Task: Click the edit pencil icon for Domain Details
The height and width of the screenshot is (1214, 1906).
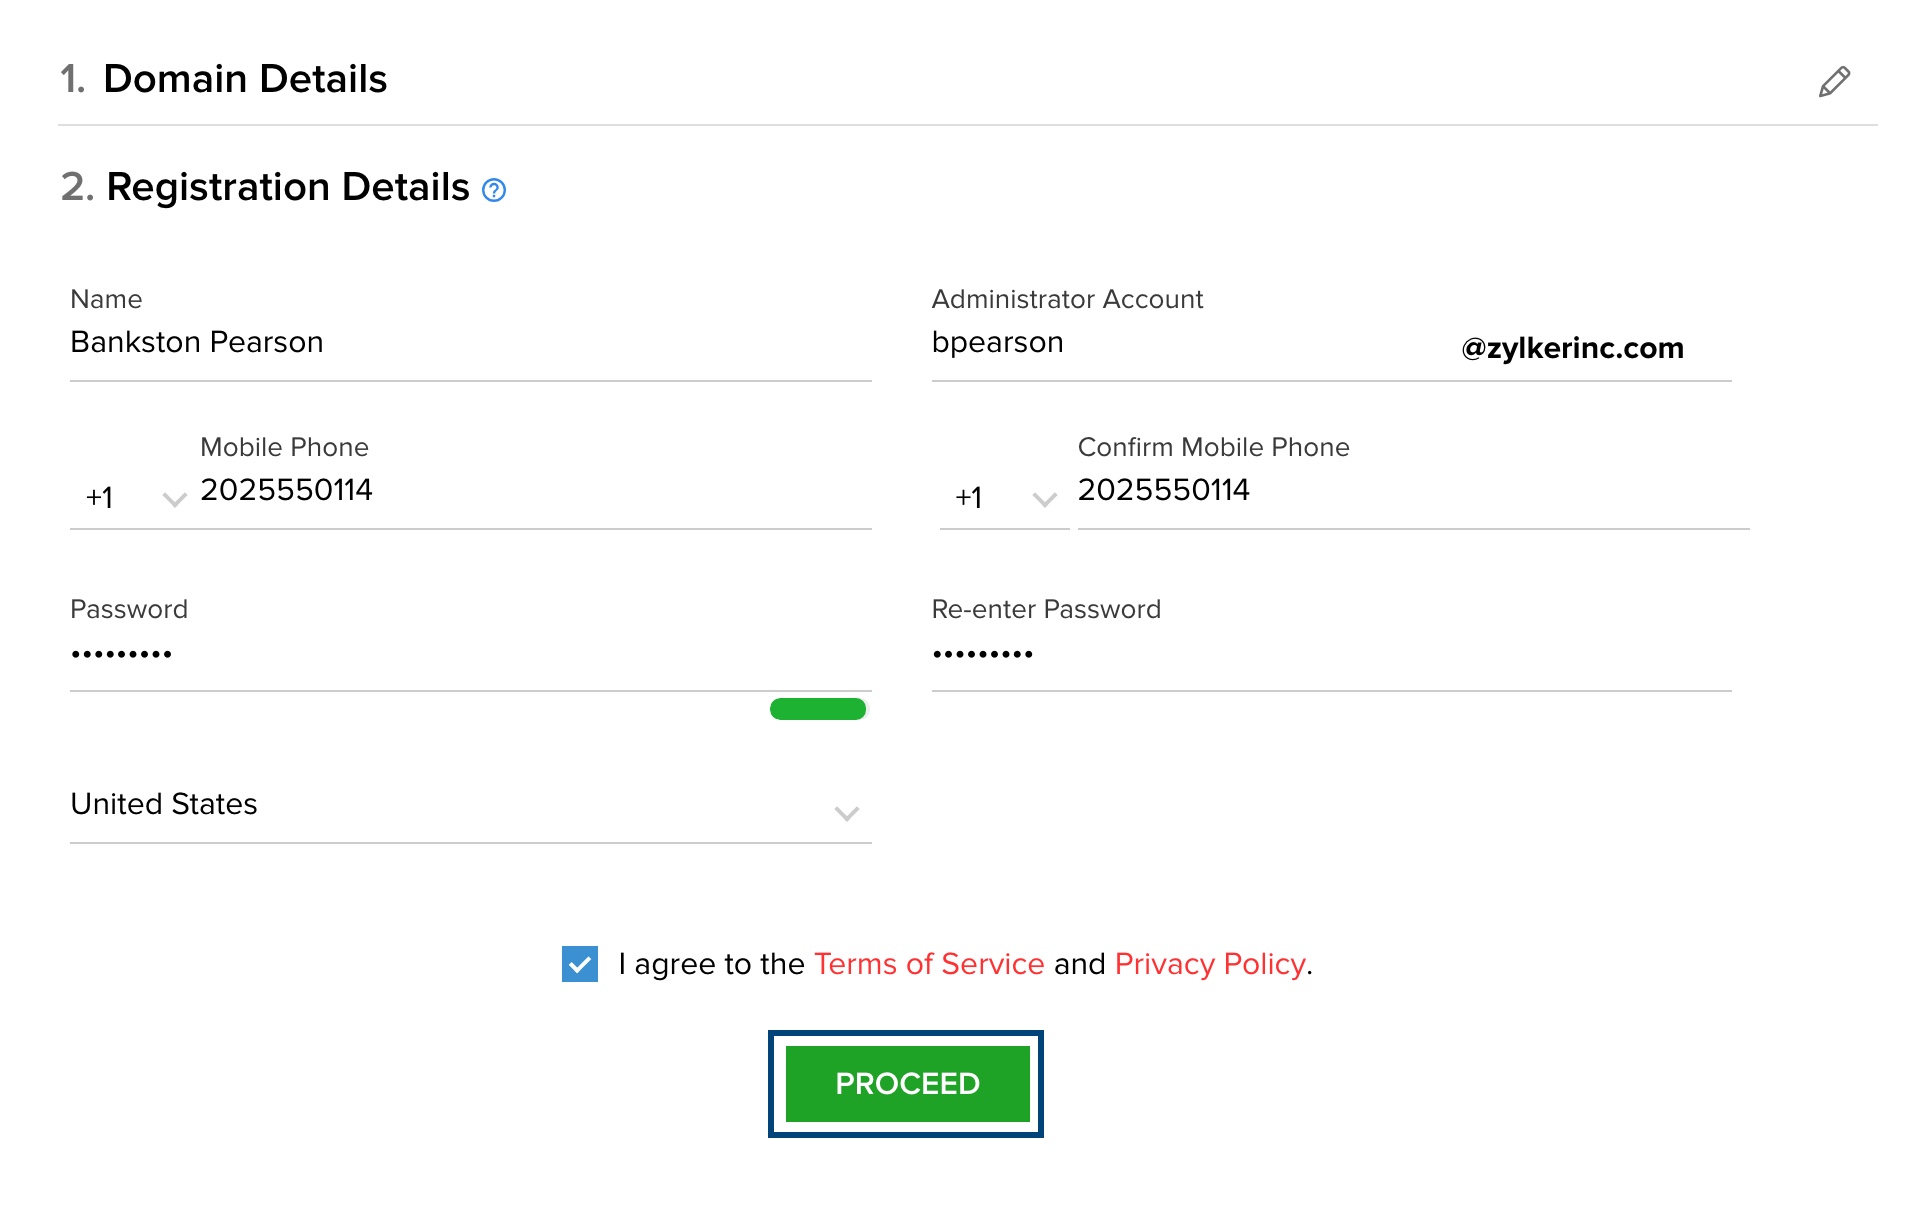Action: click(x=1833, y=82)
